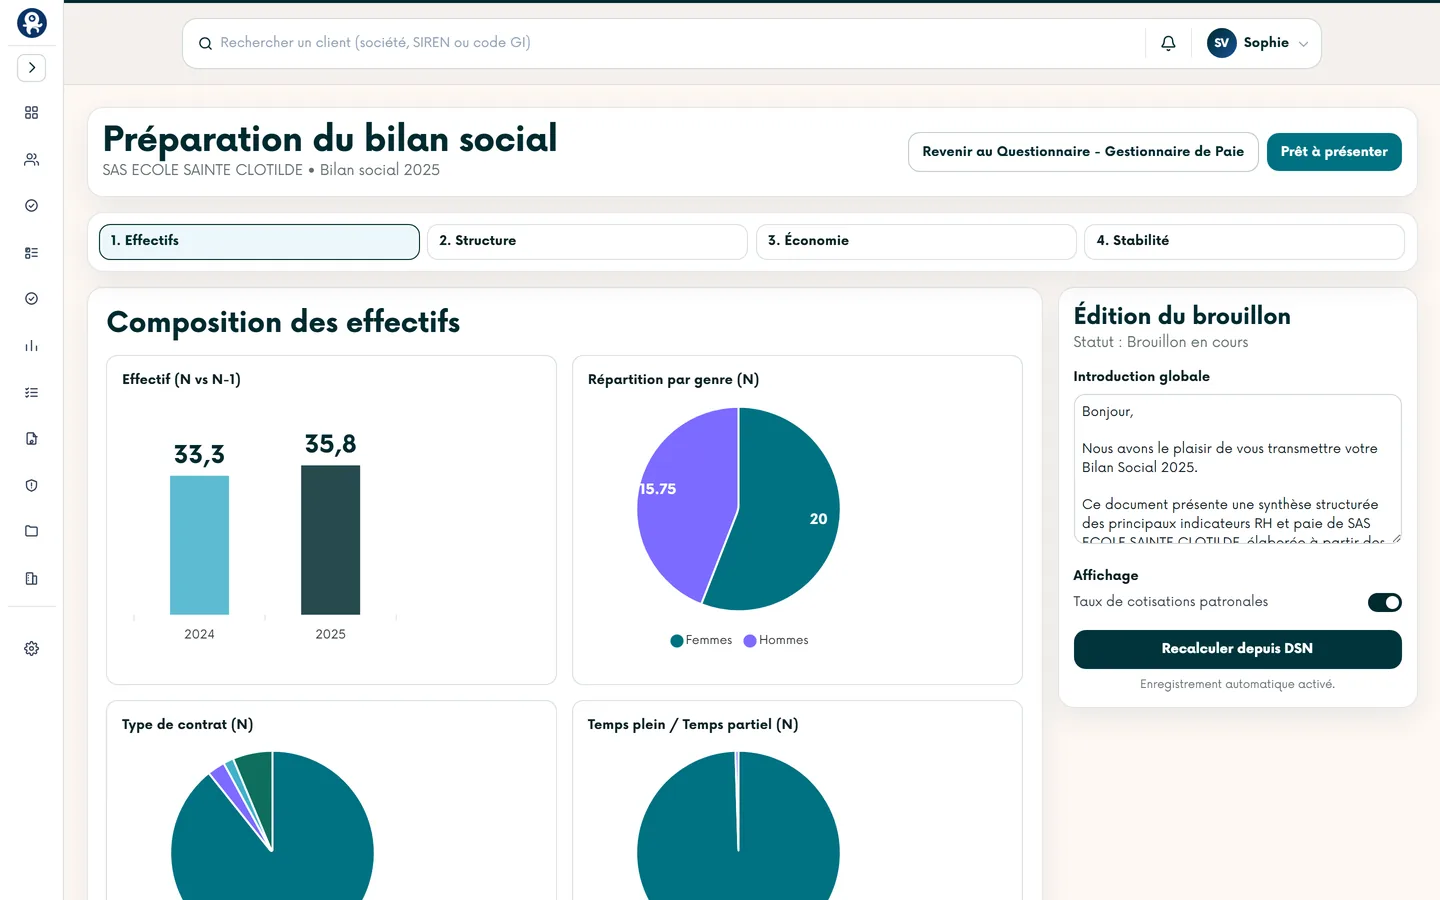Click the value "33,3" above the bar
Viewport: 1440px width, 900px height.
click(x=199, y=455)
